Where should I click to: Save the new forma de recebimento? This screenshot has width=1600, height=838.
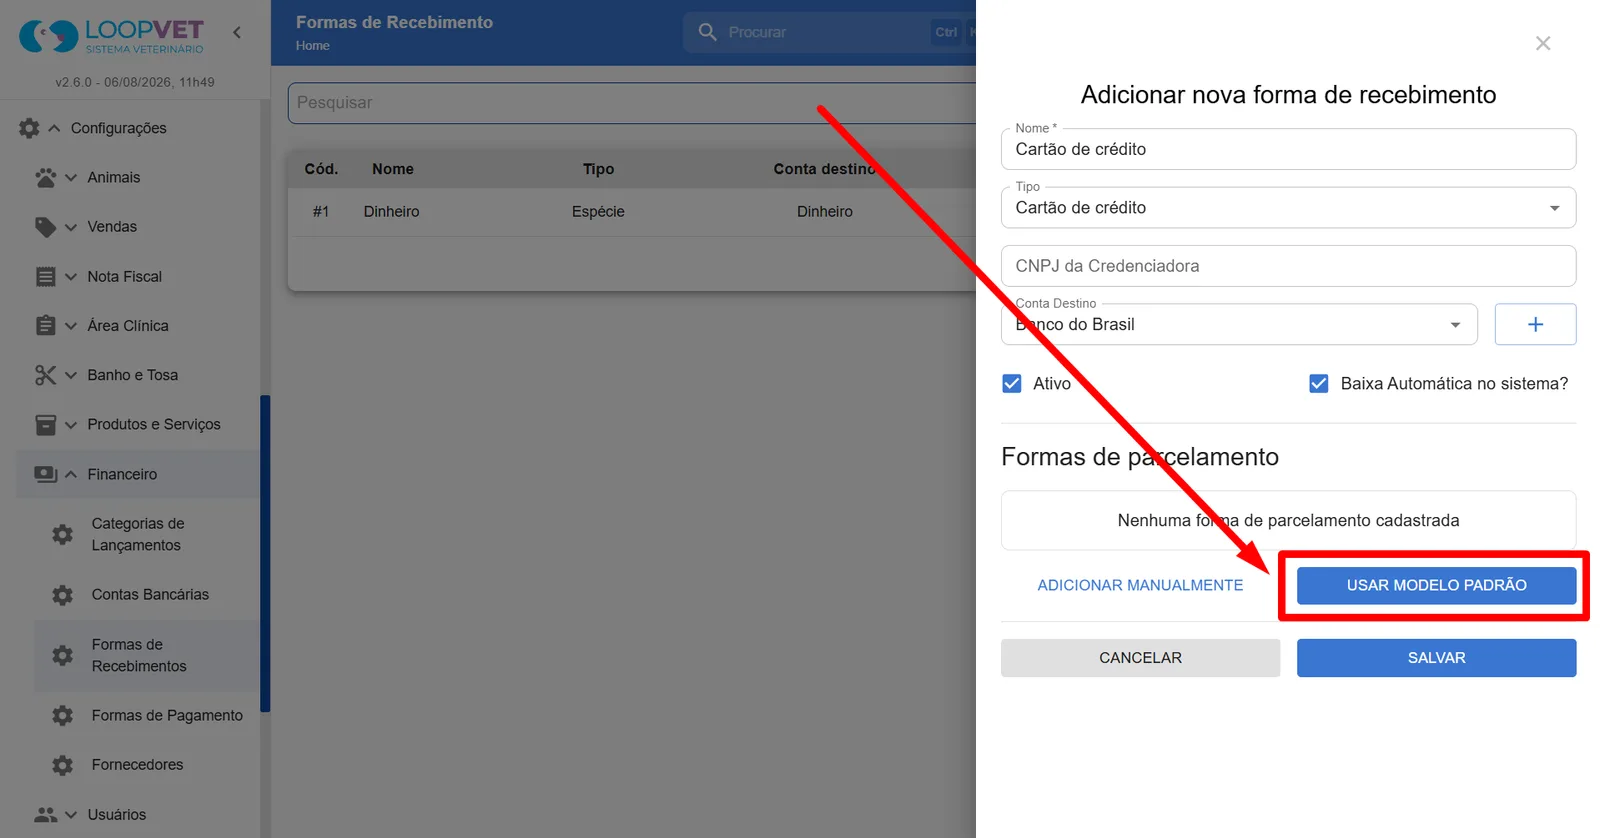point(1436,658)
